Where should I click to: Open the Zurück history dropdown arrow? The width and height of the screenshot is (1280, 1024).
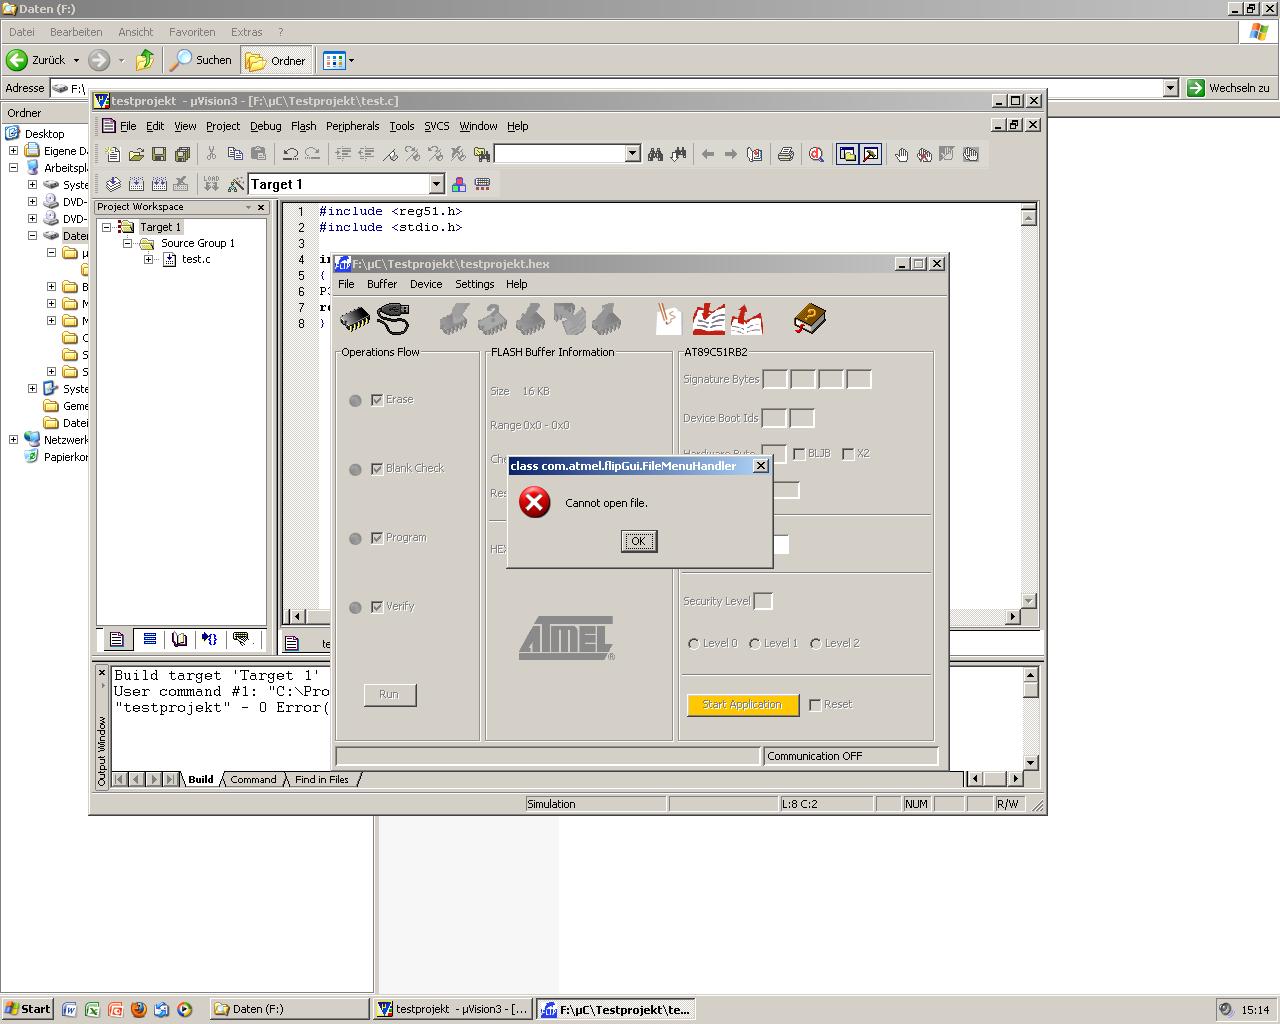[x=76, y=60]
